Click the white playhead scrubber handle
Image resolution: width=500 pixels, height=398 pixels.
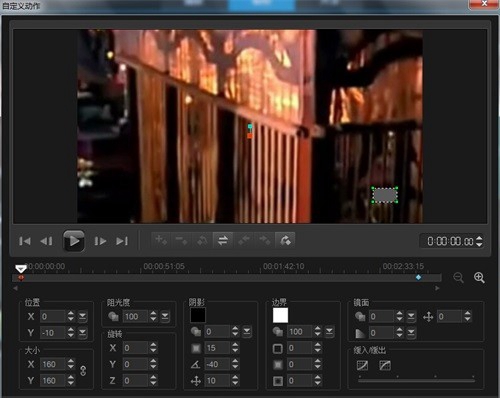(x=21, y=268)
